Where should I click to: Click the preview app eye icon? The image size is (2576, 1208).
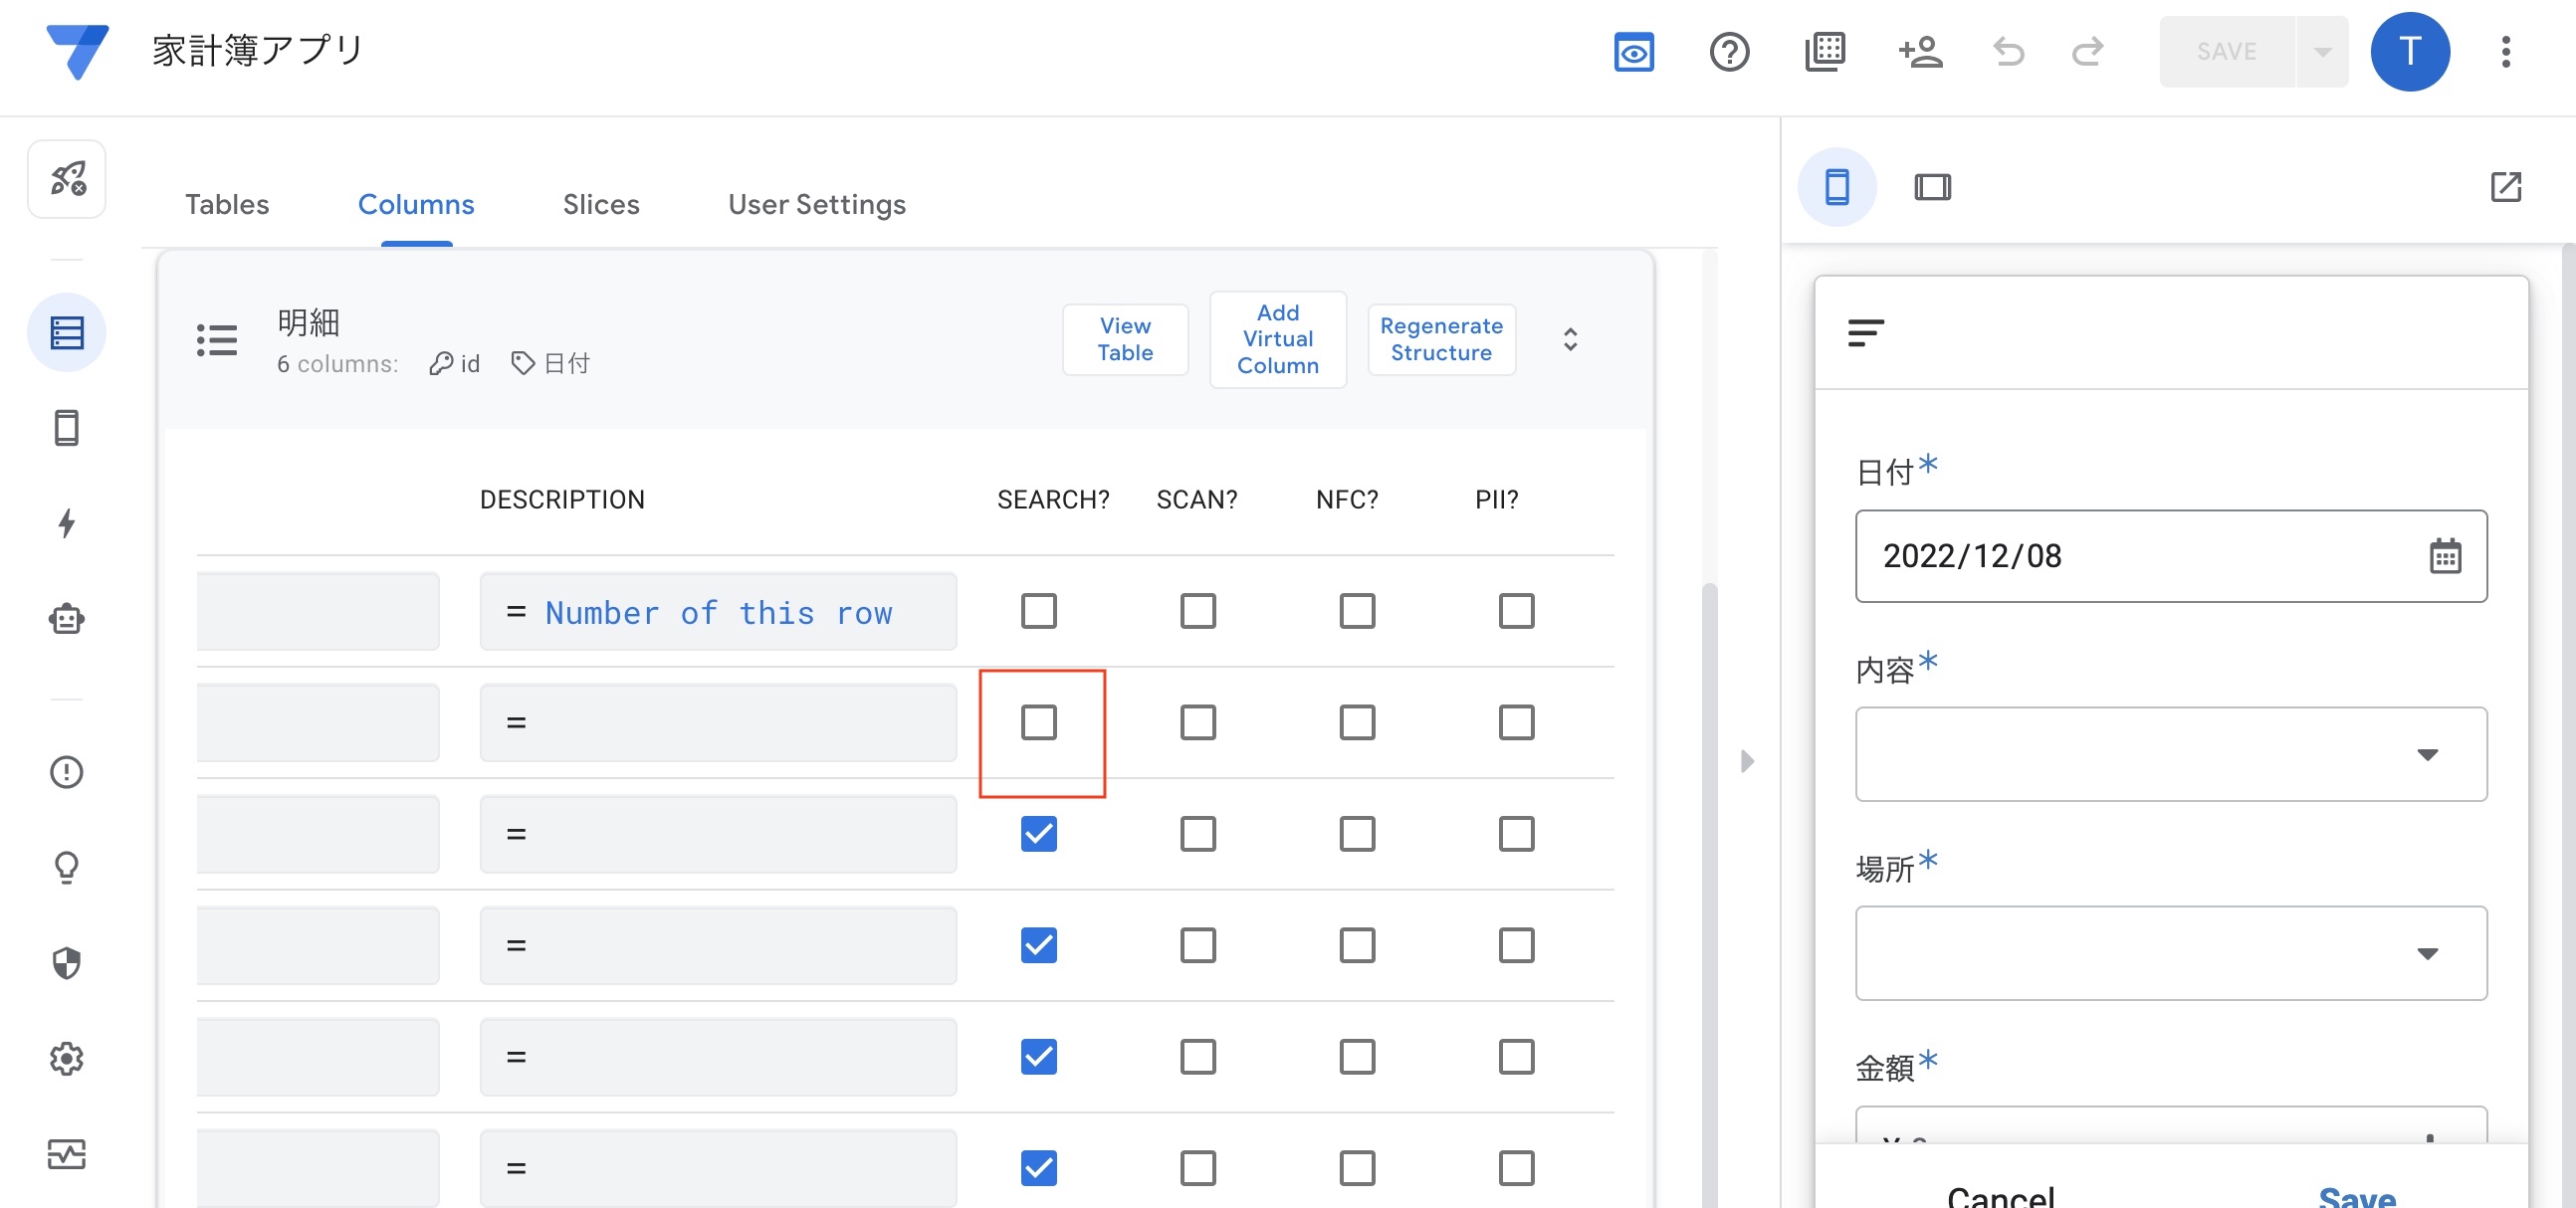tap(1633, 52)
